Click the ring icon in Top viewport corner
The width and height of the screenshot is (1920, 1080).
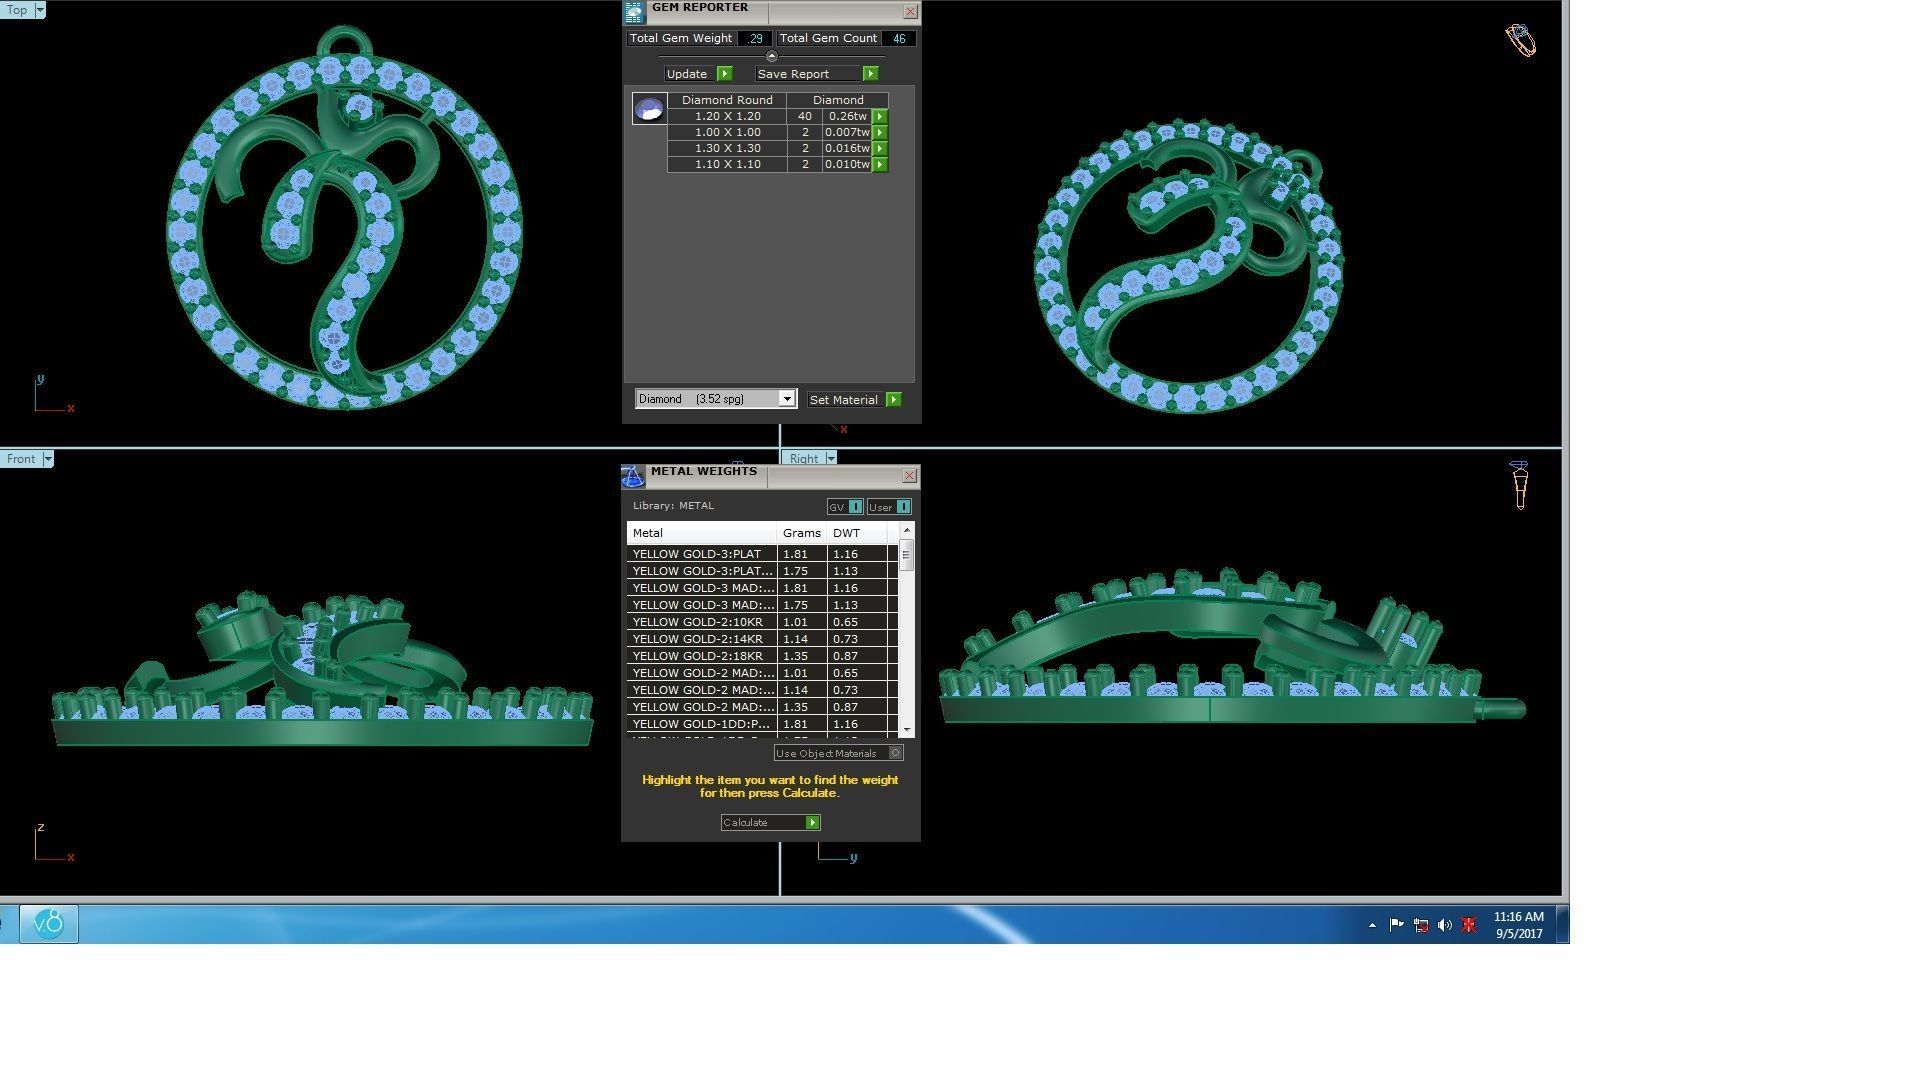point(1520,40)
